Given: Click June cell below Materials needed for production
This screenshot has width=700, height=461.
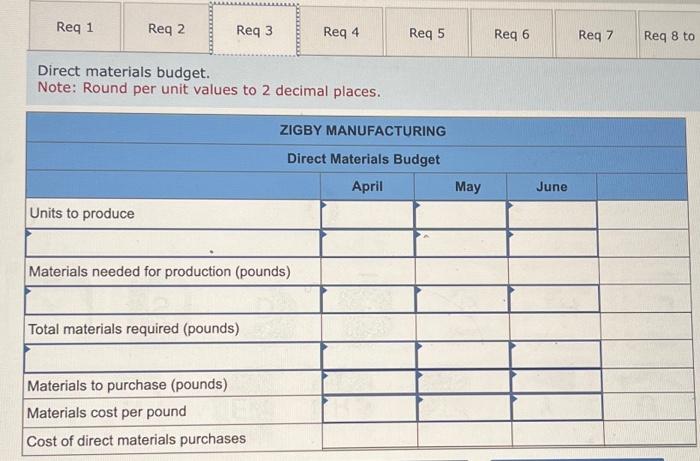Looking at the screenshot, I should click(554, 299).
